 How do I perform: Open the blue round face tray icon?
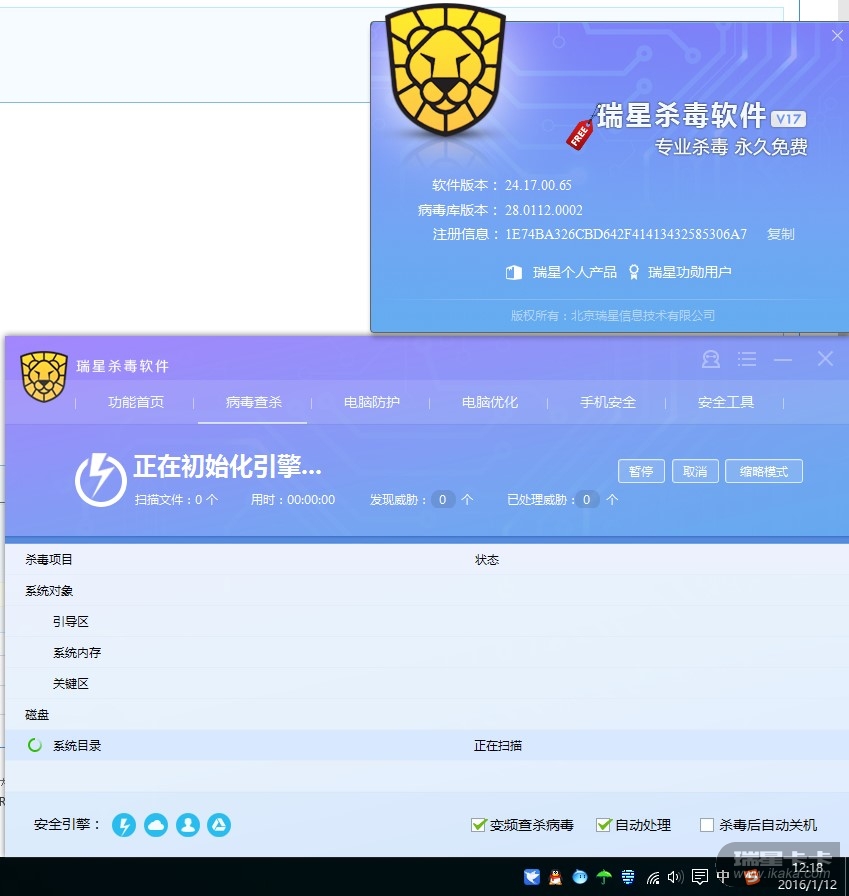(x=579, y=877)
